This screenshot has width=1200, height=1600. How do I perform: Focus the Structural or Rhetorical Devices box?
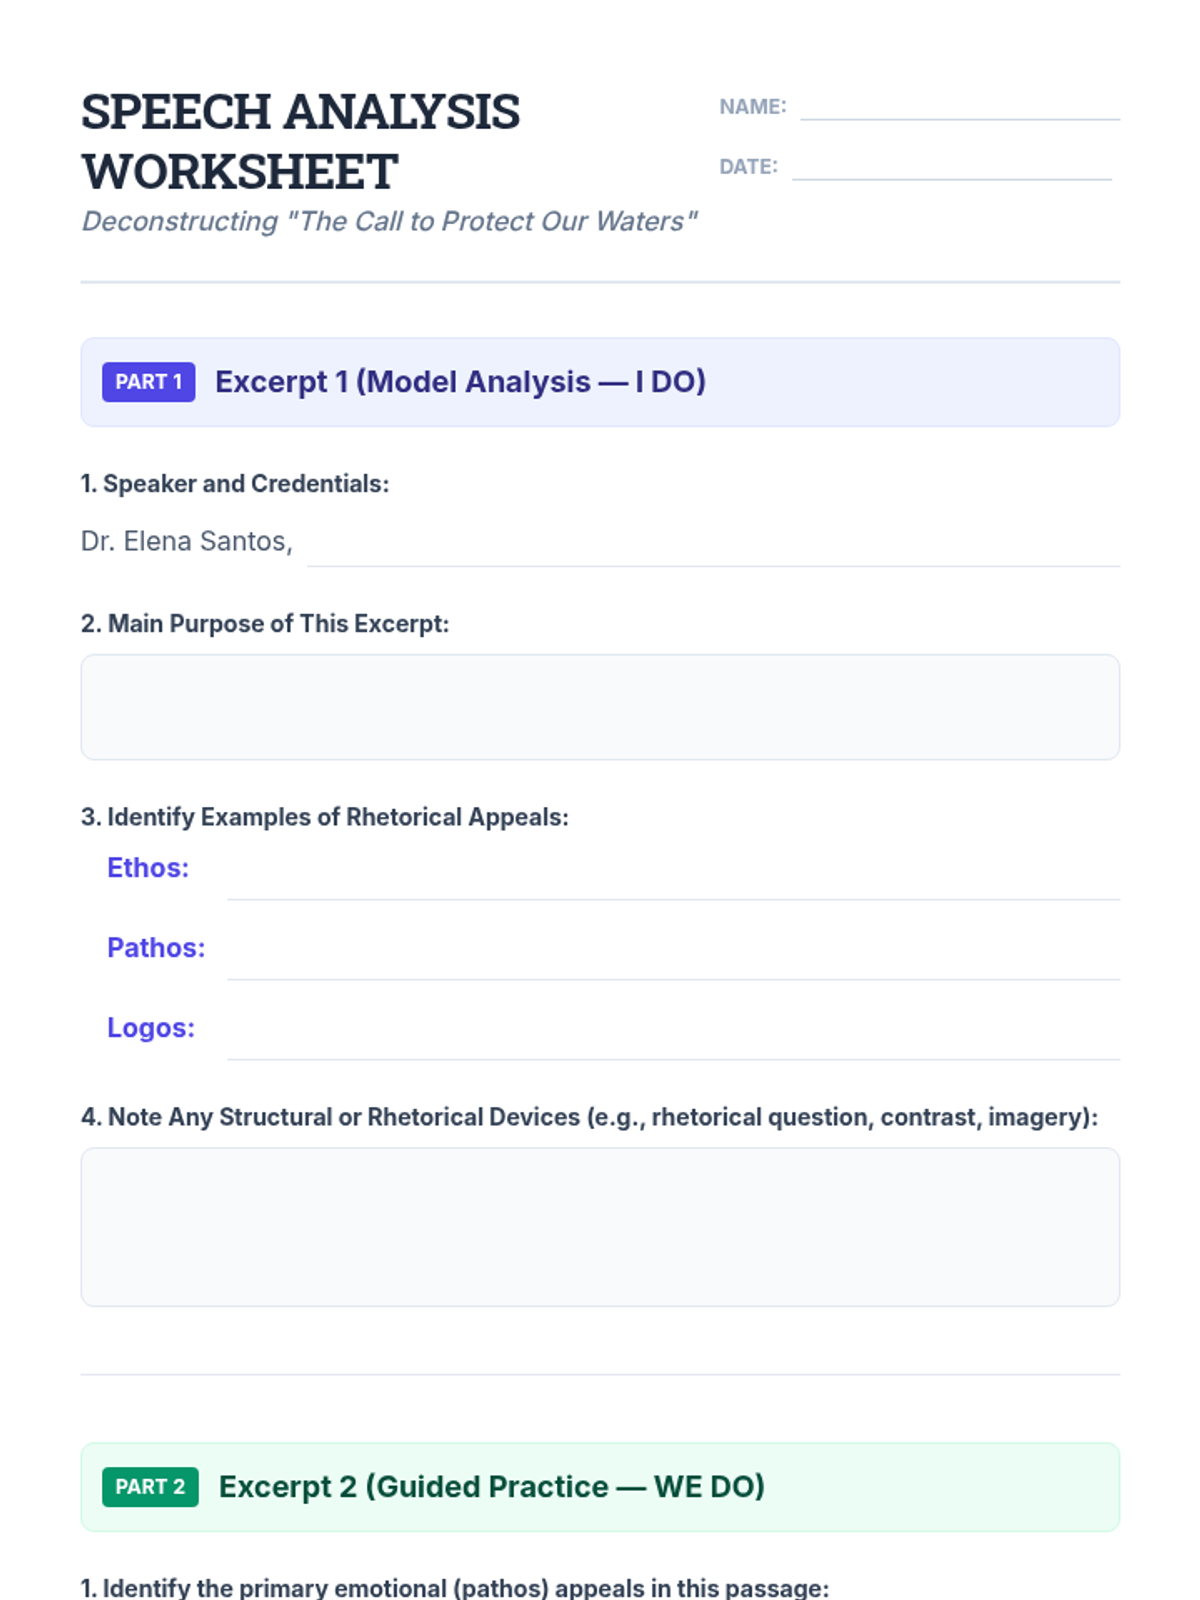(x=600, y=1227)
